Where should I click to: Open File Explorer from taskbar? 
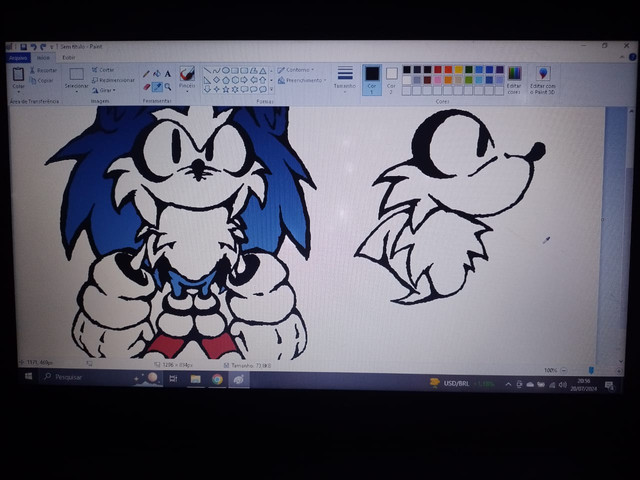click(196, 379)
